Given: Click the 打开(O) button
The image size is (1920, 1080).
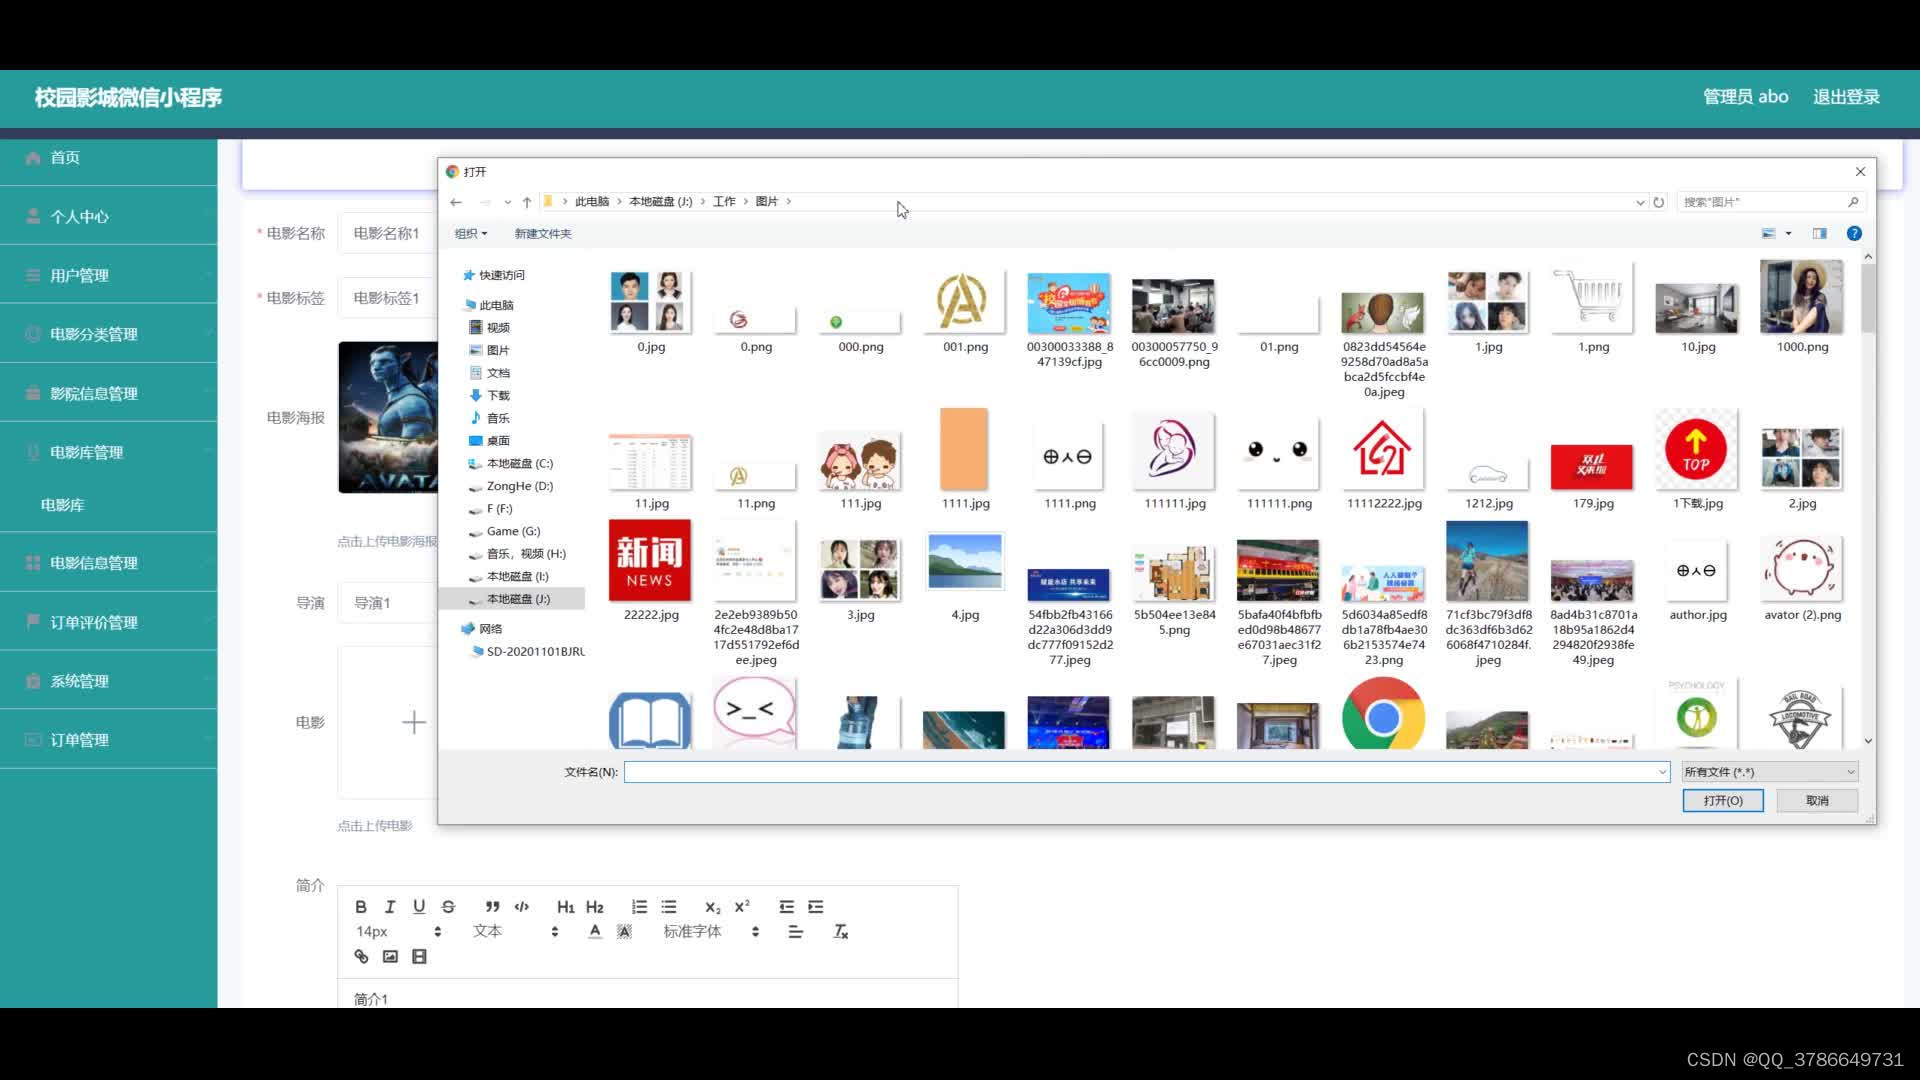Looking at the screenshot, I should pyautogui.click(x=1722, y=801).
